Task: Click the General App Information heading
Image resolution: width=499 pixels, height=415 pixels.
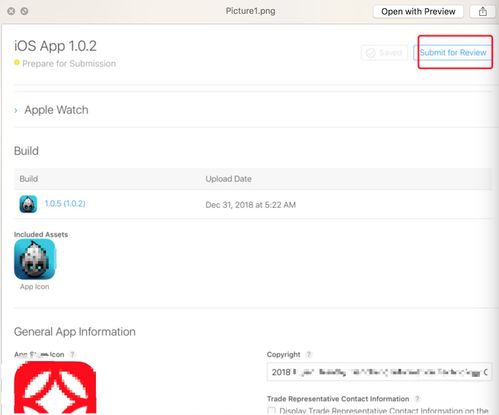Action: tap(75, 332)
